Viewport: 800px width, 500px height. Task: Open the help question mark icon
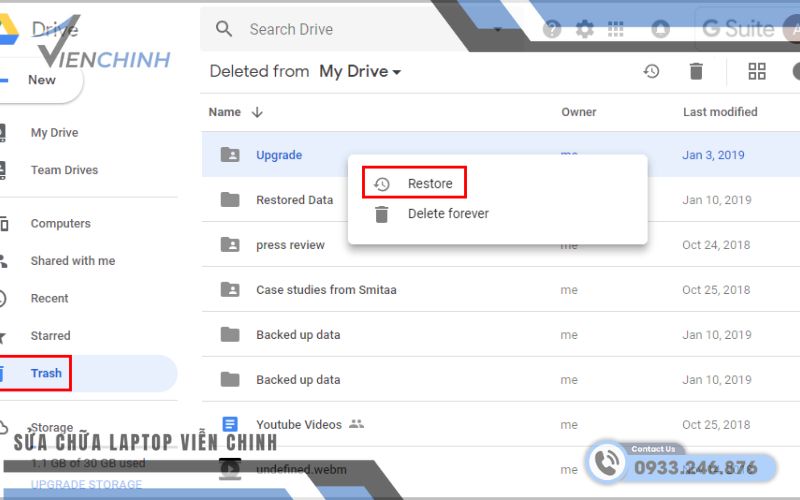coord(552,29)
